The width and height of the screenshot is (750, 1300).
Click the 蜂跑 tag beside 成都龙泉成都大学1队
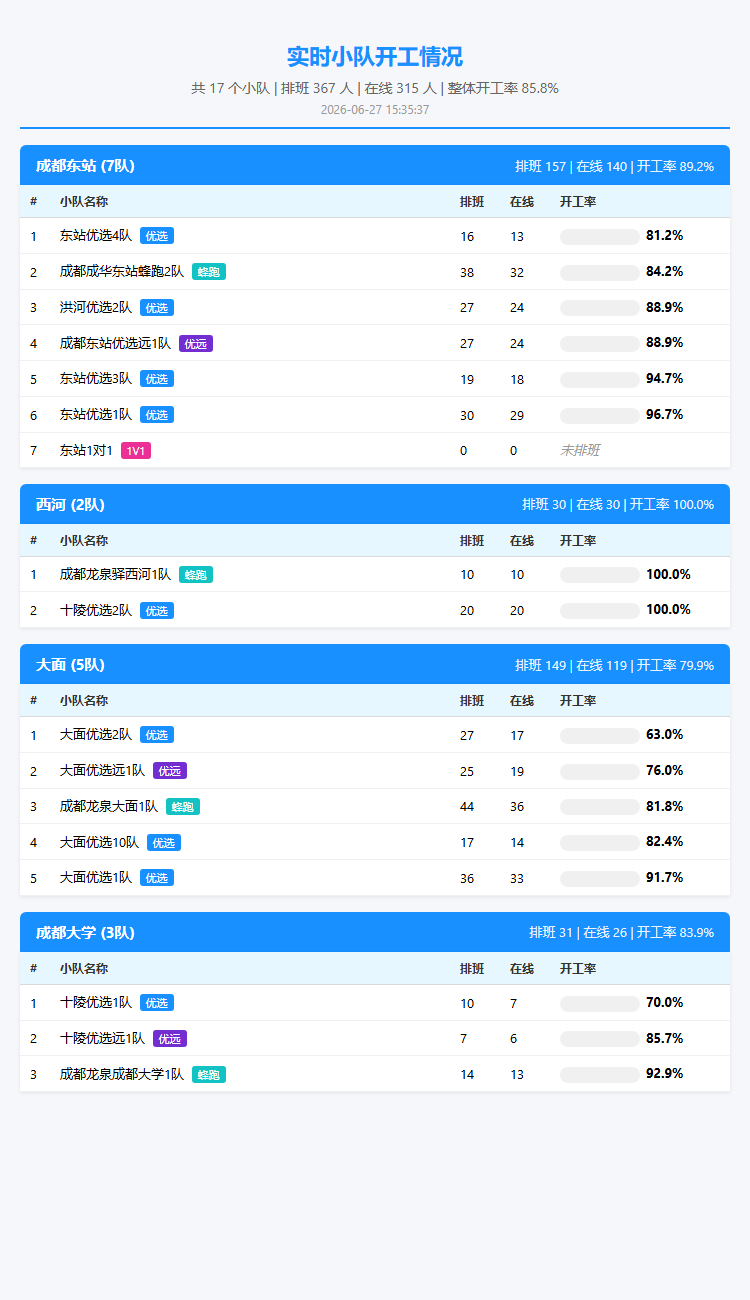tap(209, 1075)
